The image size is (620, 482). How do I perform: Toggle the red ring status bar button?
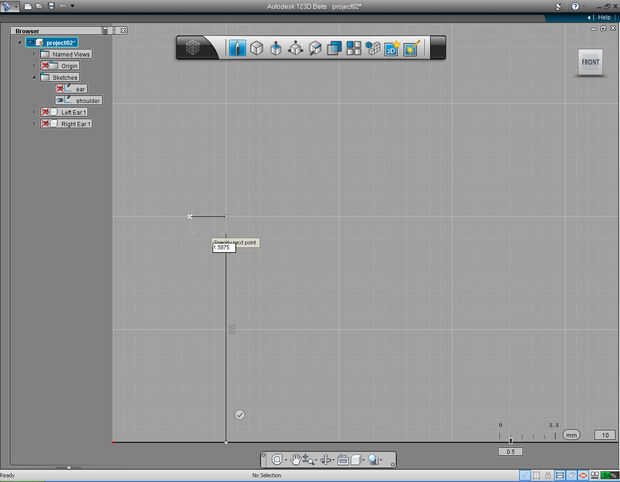click(x=583, y=475)
